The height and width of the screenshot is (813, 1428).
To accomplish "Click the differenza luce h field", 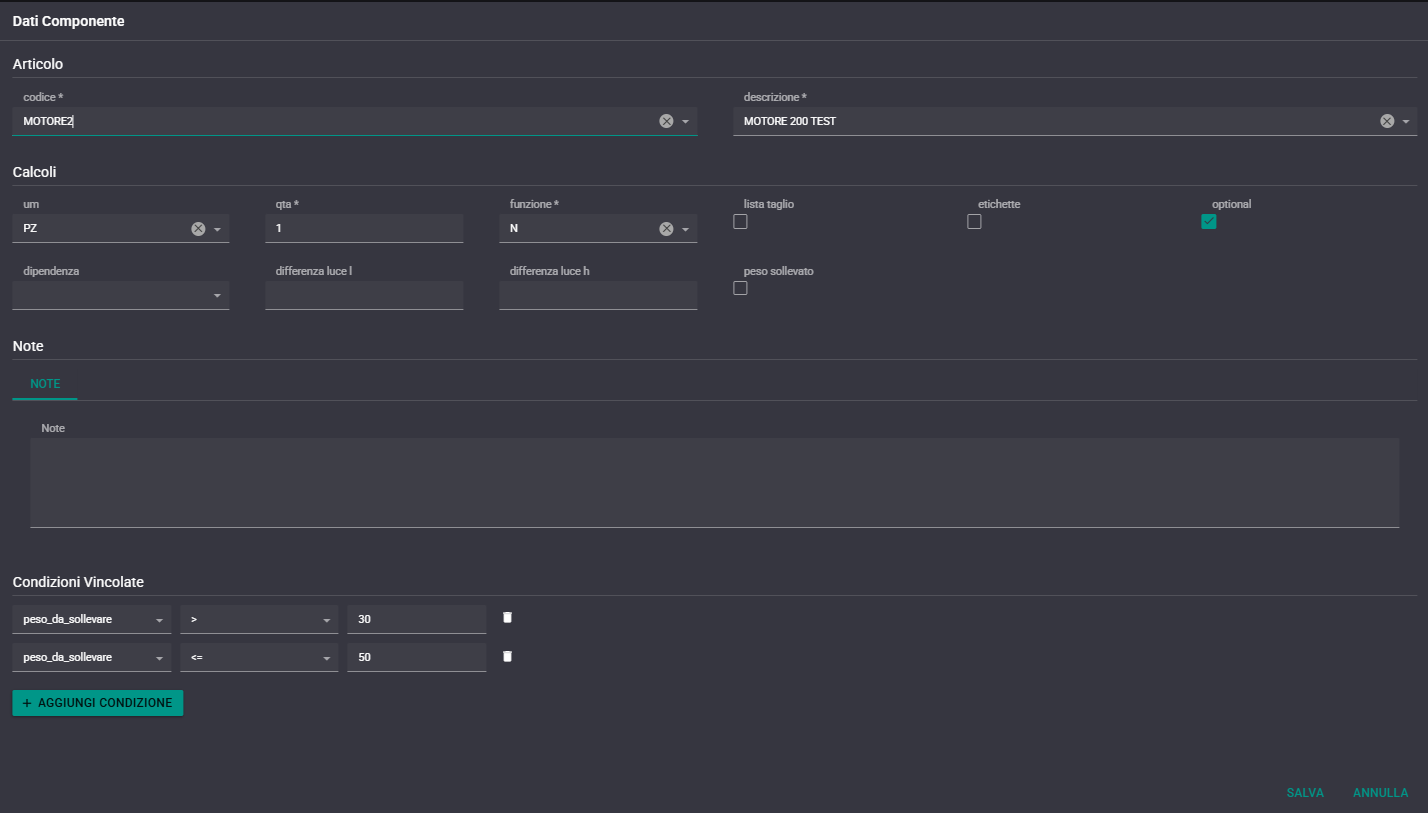I will (x=598, y=295).
